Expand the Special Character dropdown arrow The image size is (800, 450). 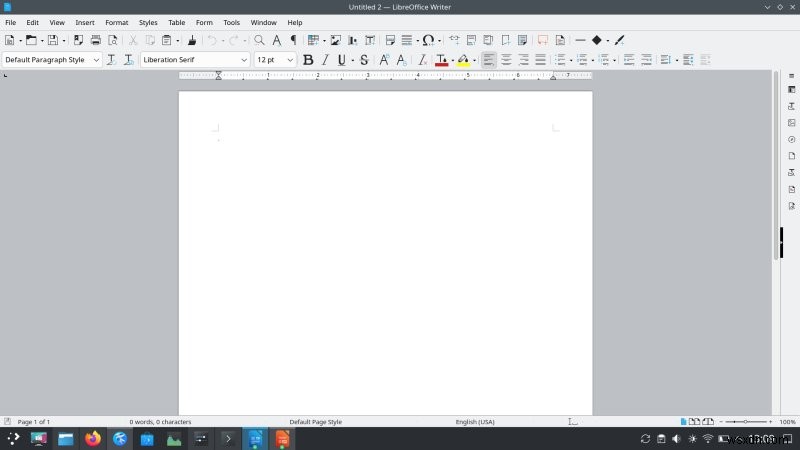pyautogui.click(x=439, y=41)
